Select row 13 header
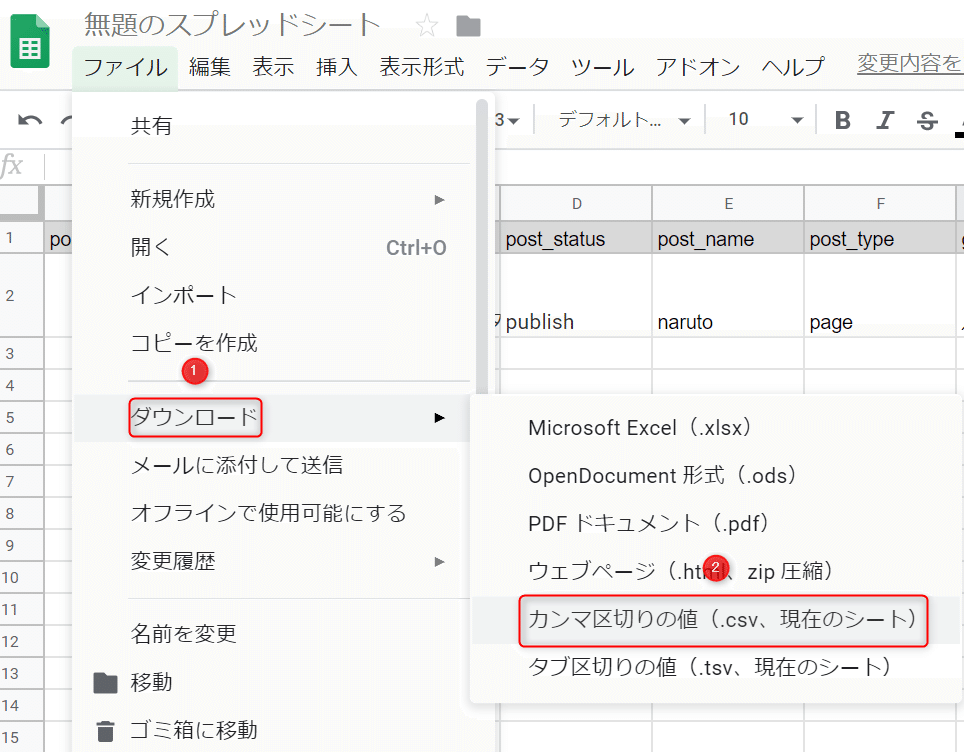Screen dimensions: 964x752 click(22, 673)
